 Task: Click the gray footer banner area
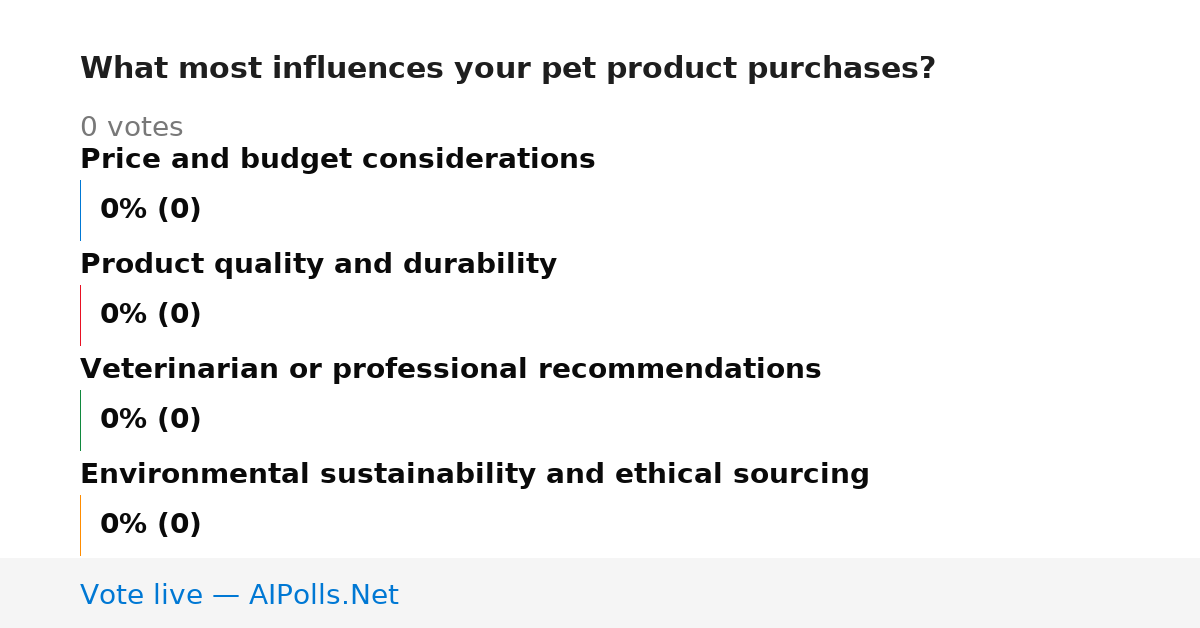pyautogui.click(x=600, y=593)
